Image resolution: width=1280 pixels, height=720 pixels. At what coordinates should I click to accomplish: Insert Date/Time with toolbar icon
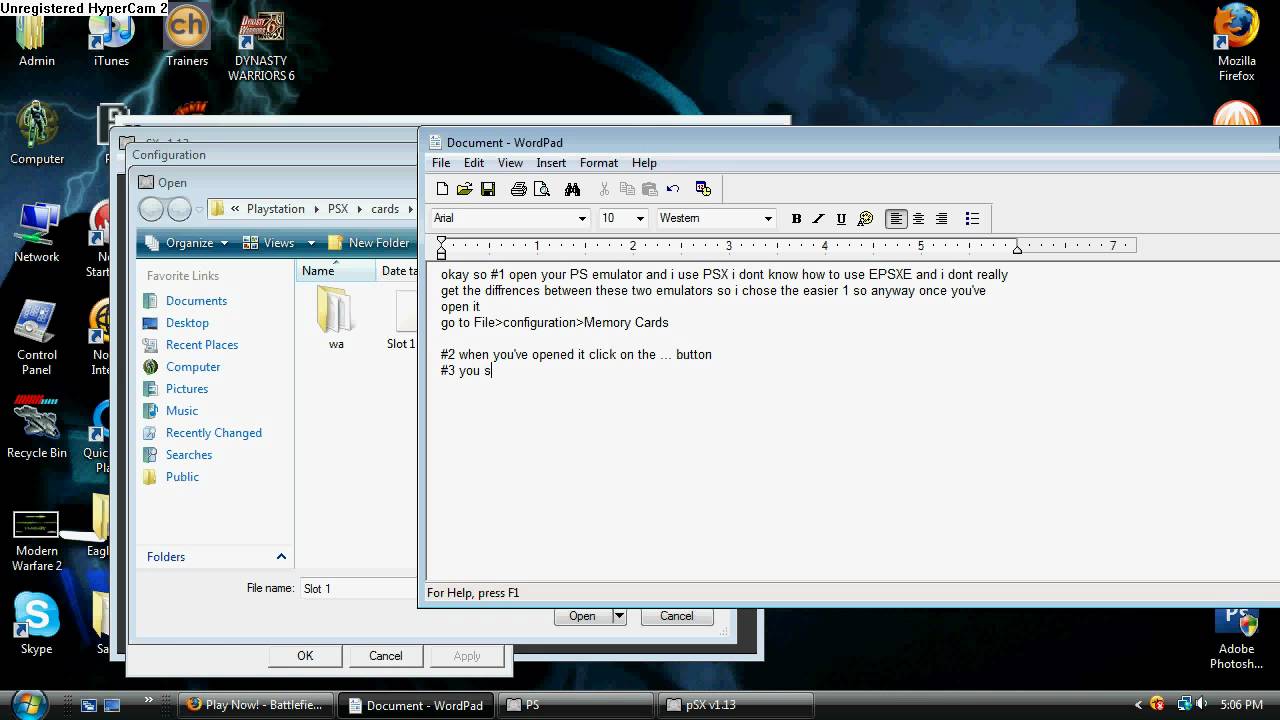pos(703,189)
